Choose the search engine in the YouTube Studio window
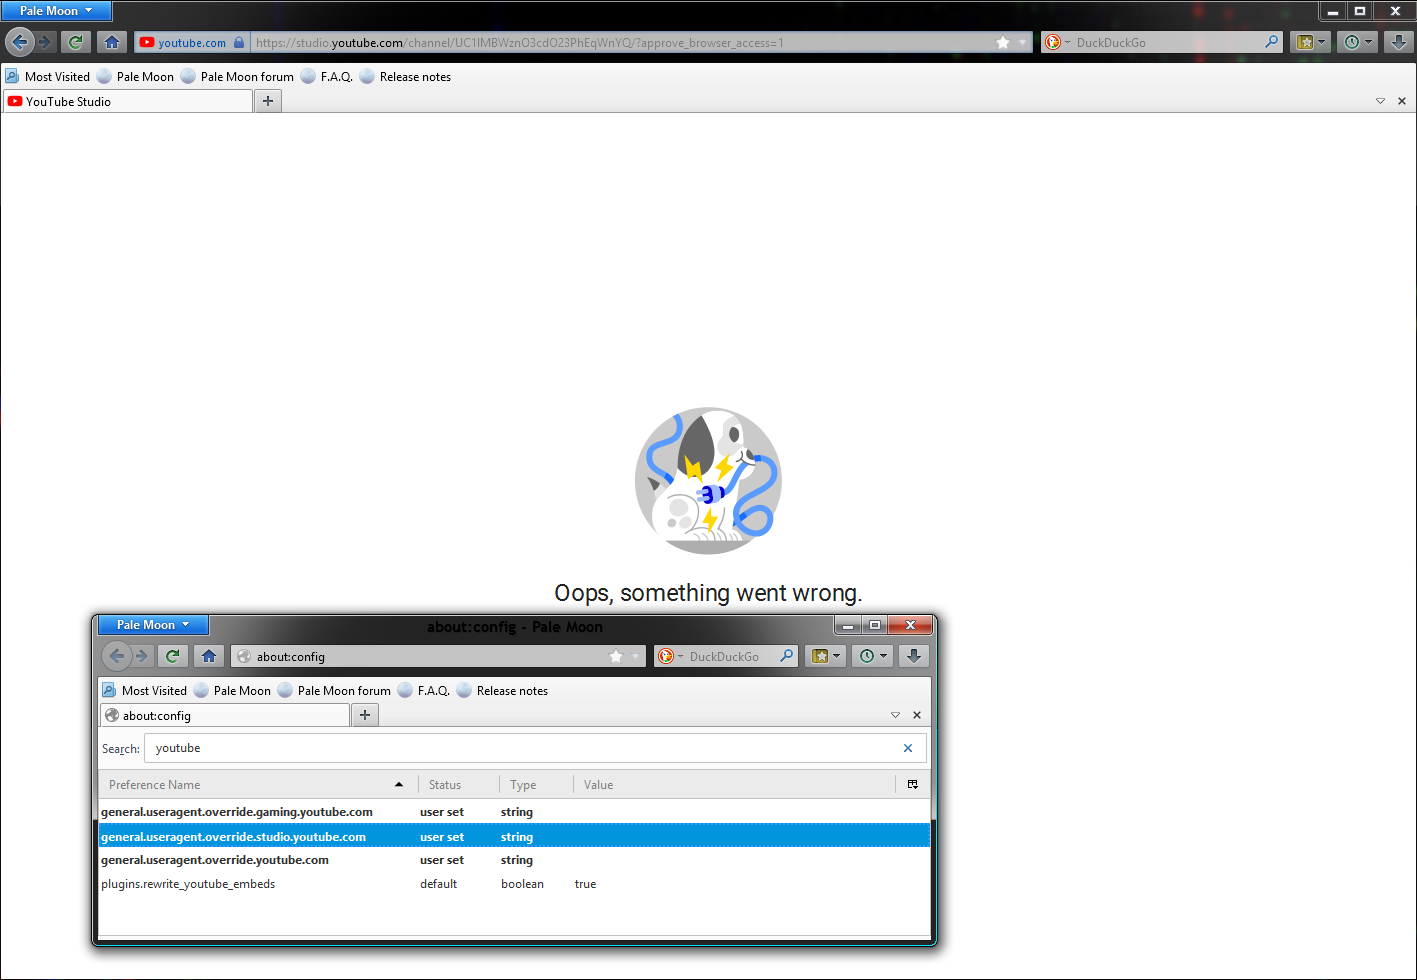 coord(1057,42)
